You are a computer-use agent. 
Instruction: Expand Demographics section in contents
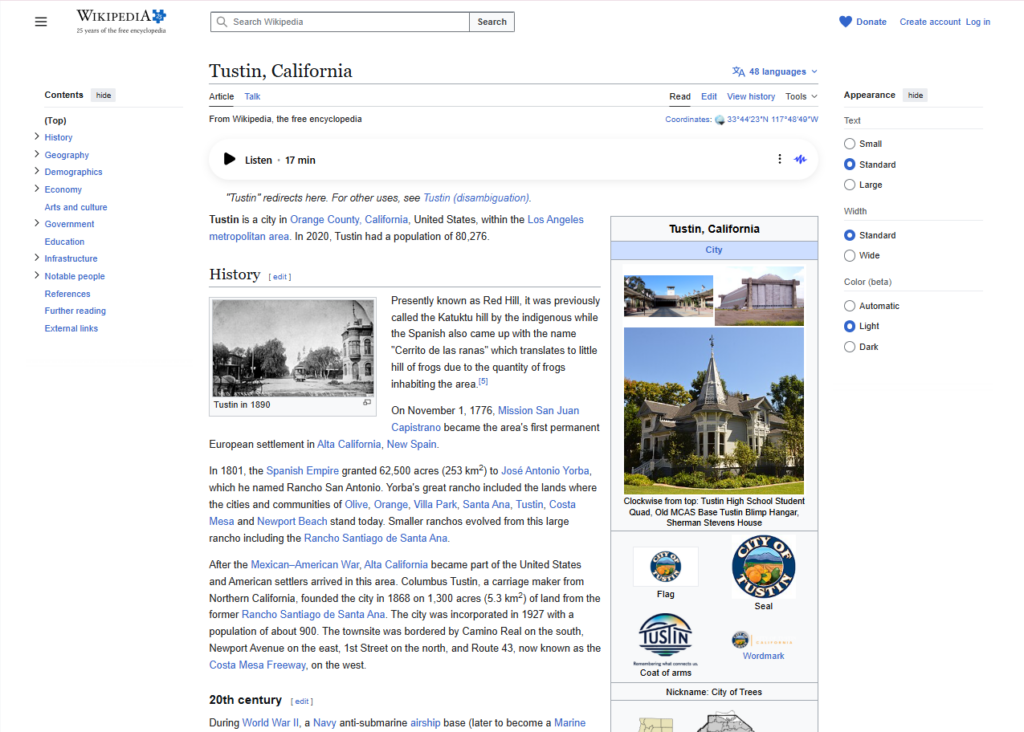pyautogui.click(x=37, y=171)
